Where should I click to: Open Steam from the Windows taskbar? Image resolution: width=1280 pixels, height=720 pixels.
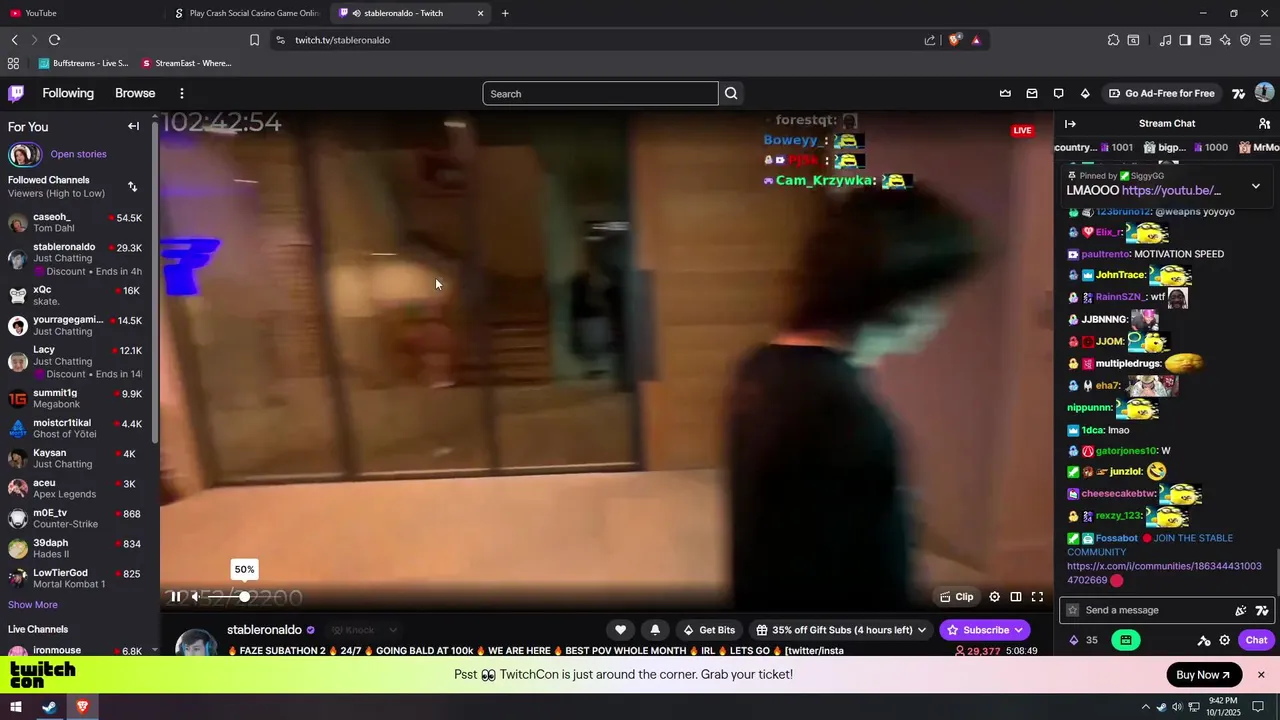[x=49, y=707]
